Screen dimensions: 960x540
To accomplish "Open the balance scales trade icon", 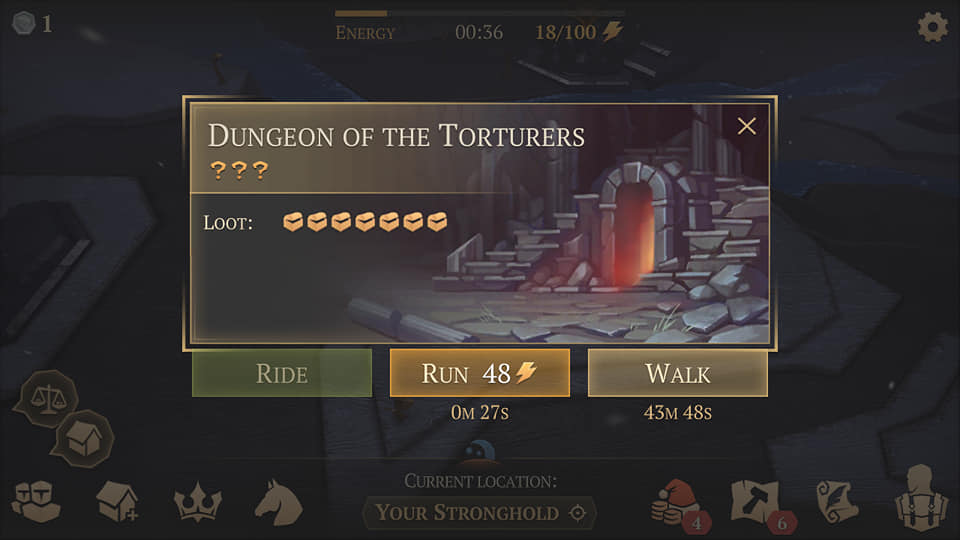I will click(x=48, y=399).
